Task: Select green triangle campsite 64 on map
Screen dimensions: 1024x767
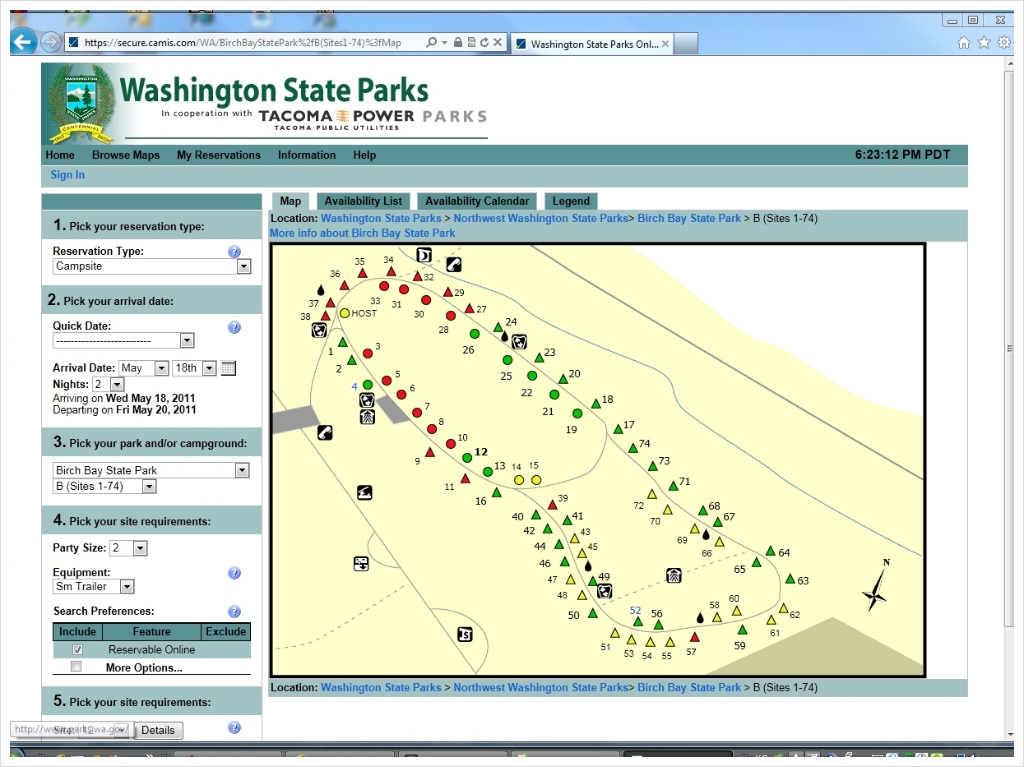Action: point(771,551)
